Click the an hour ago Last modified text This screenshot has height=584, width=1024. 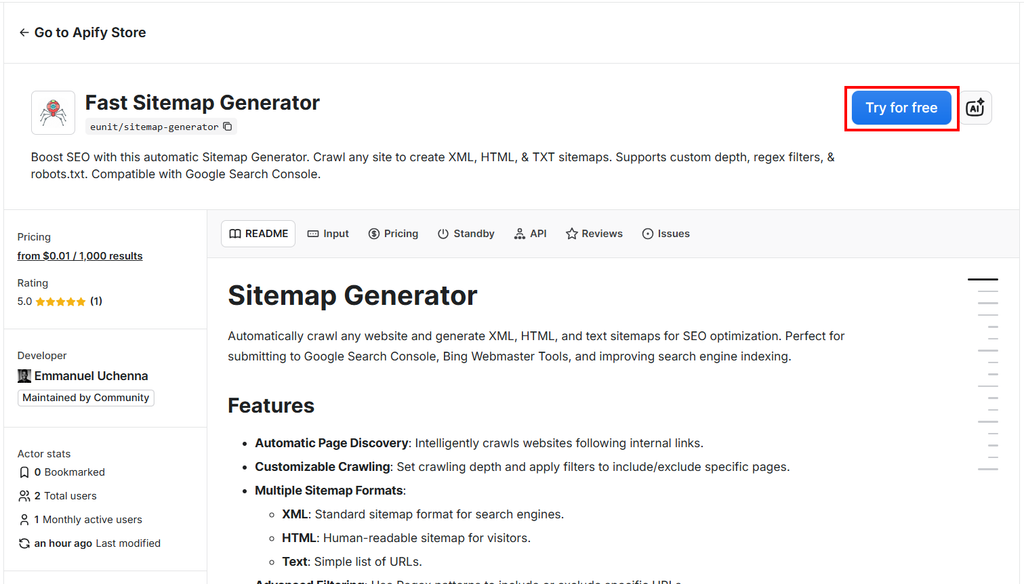click(97, 543)
